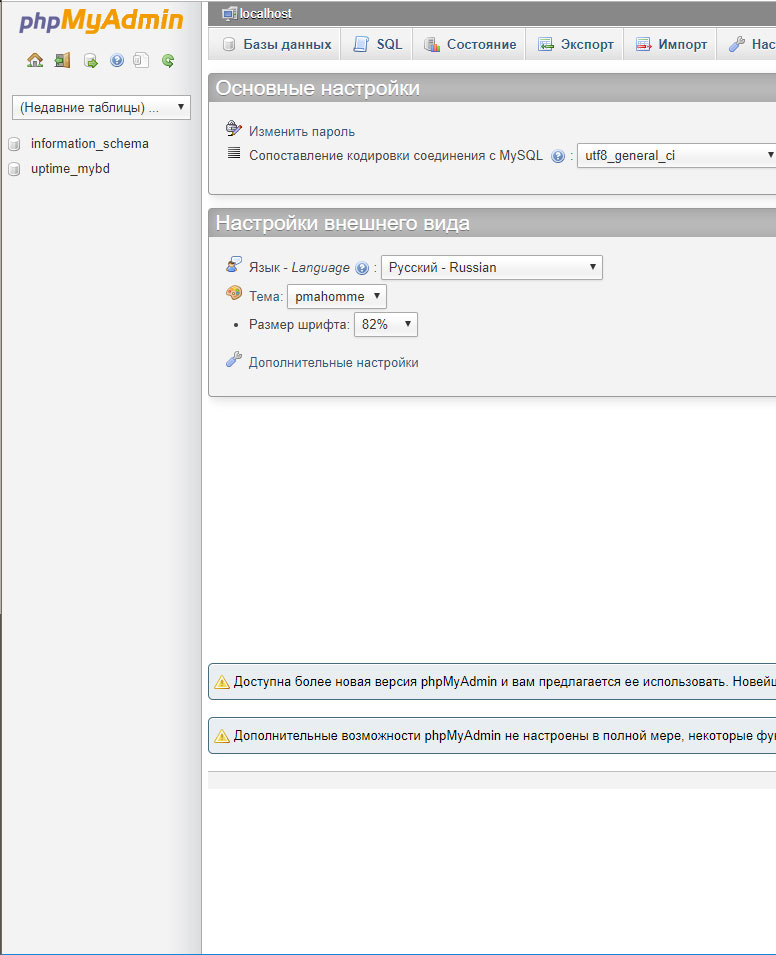The height and width of the screenshot is (955, 776).
Task: Click the information_schema database cylinder icon
Action: (x=14, y=144)
